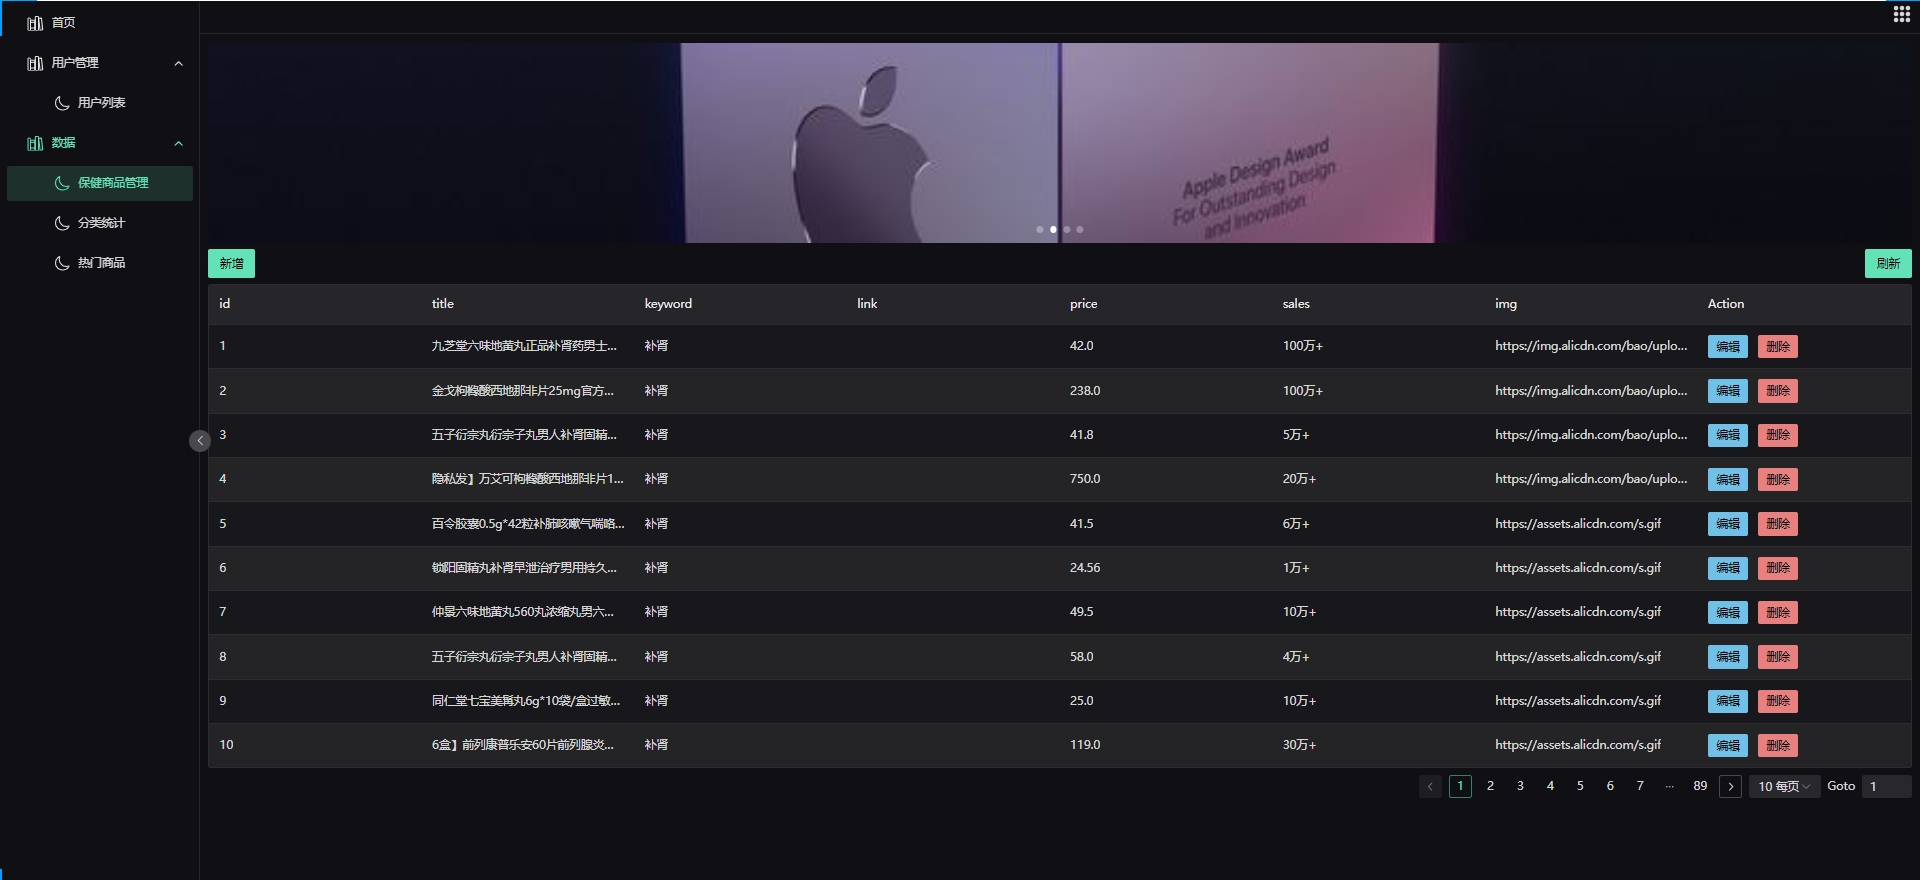The image size is (1920, 880).
Task: Select the fourth carousel indicator dot
Action: 1080,229
